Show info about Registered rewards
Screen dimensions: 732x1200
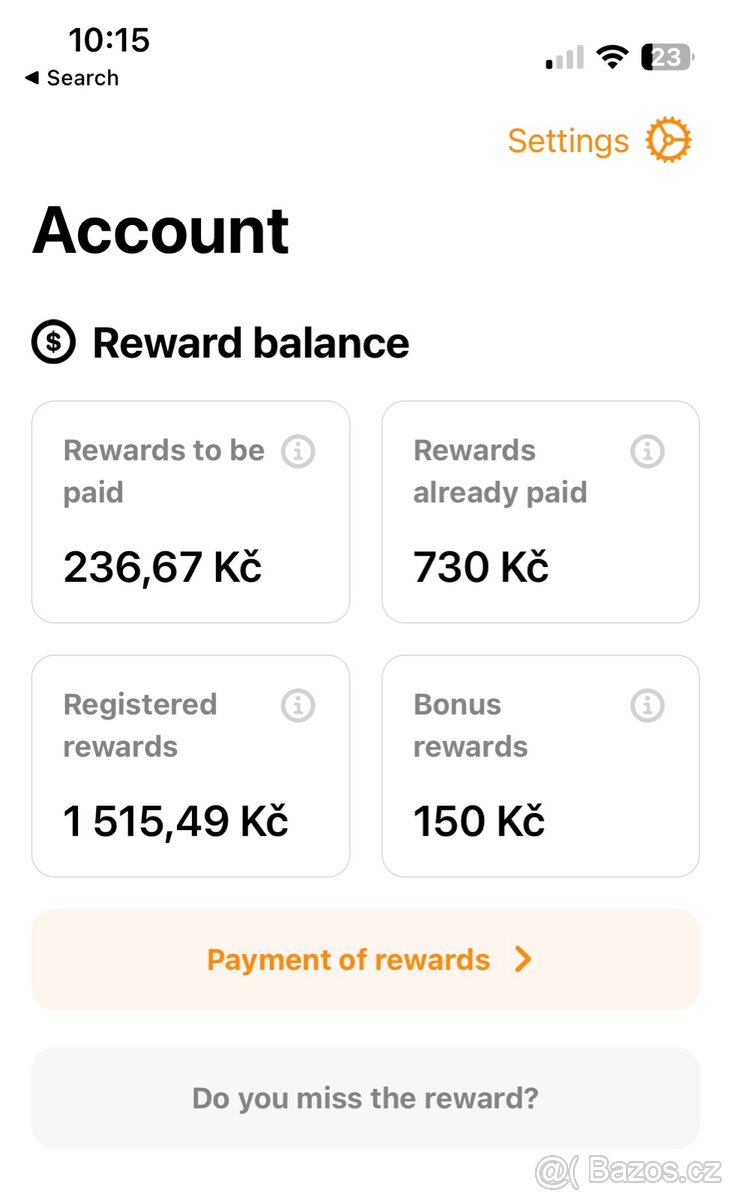(297, 706)
